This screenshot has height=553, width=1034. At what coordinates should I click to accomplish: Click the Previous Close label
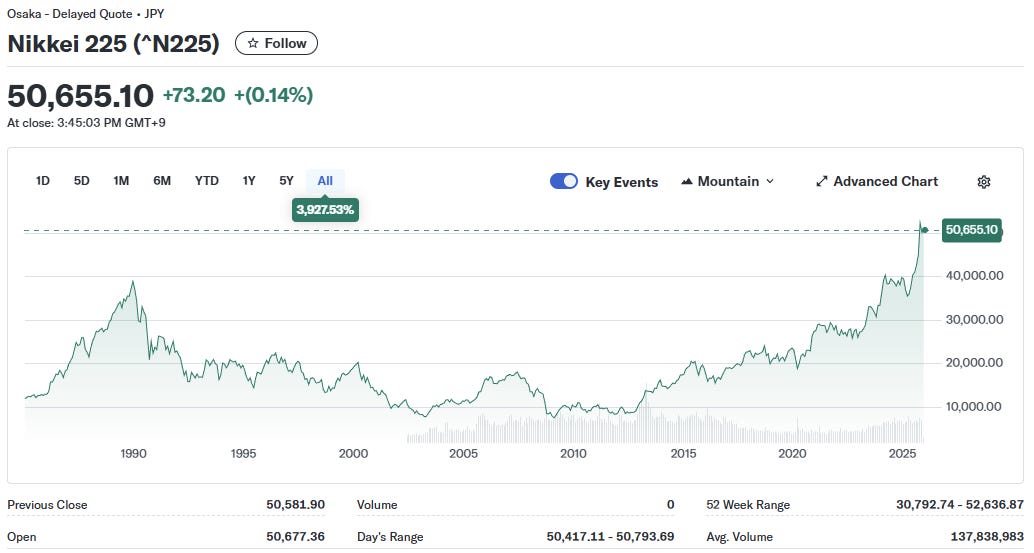coord(47,505)
